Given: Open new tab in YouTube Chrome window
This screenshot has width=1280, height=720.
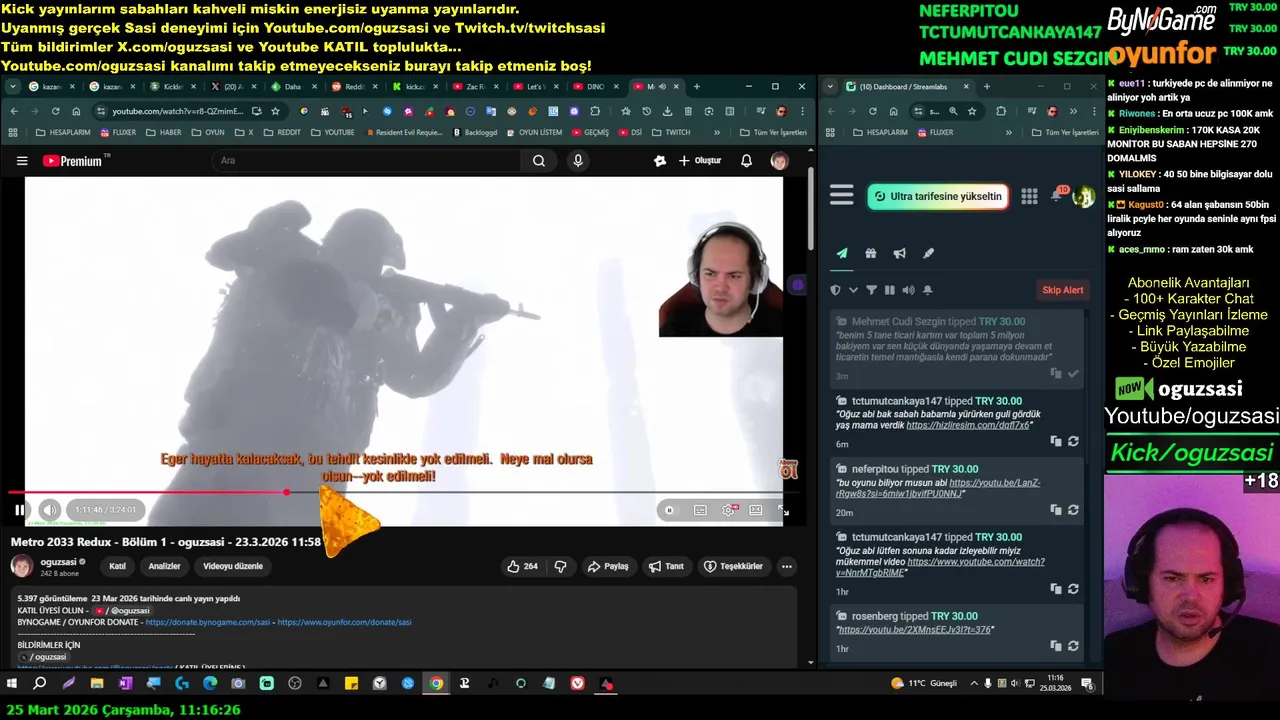Looking at the screenshot, I should point(697,87).
